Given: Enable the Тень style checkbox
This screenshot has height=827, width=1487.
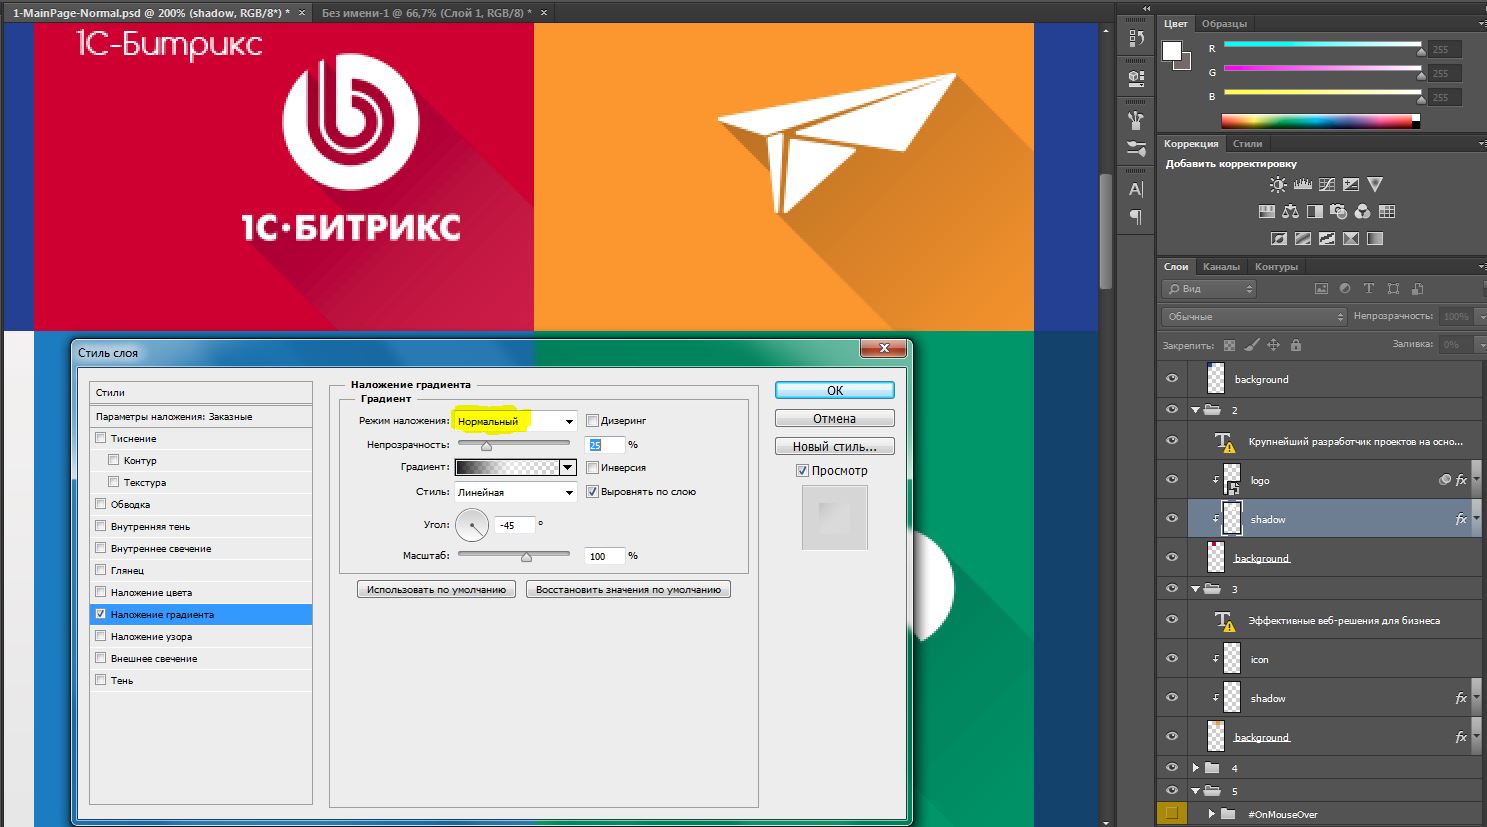Looking at the screenshot, I should [100, 680].
